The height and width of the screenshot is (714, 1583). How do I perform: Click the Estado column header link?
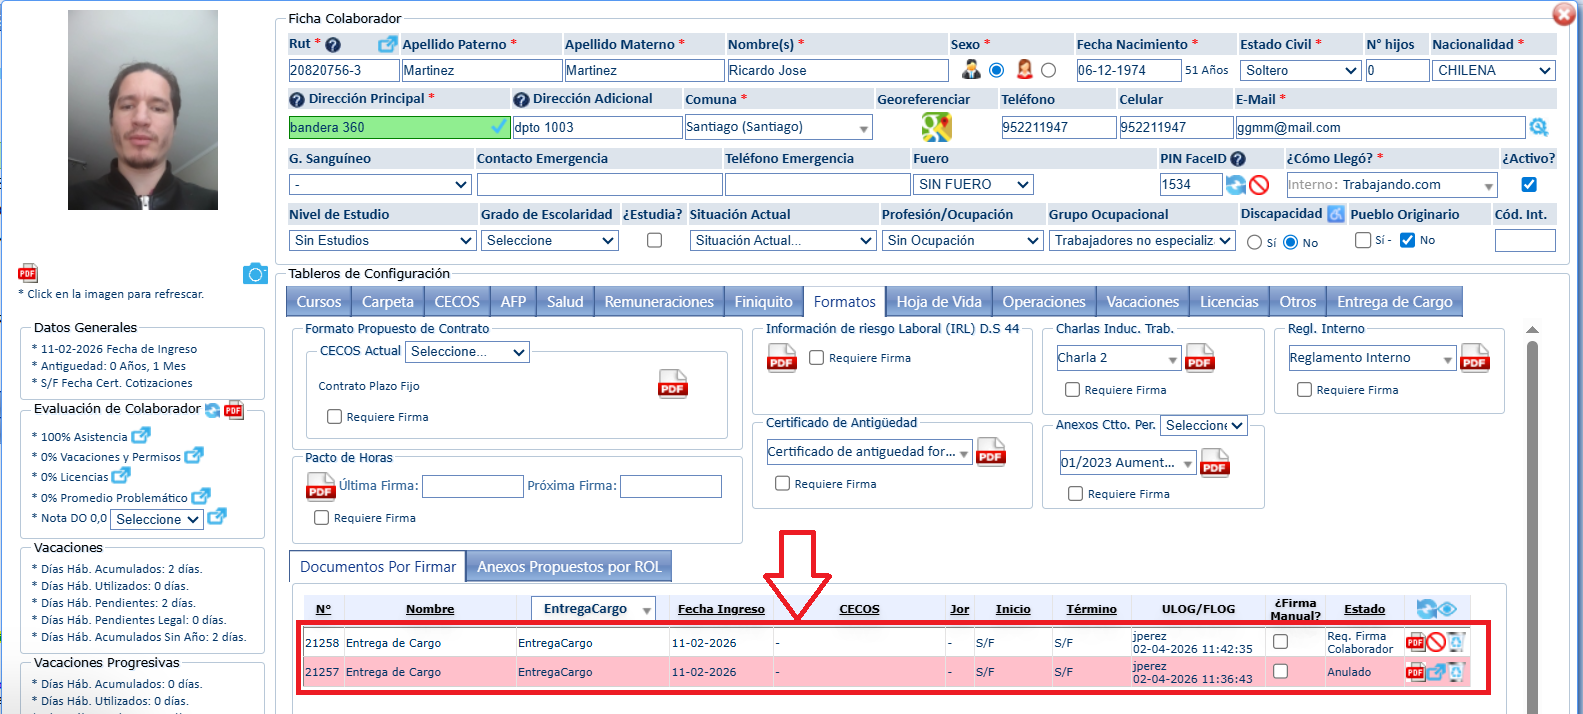pyautogui.click(x=1364, y=609)
